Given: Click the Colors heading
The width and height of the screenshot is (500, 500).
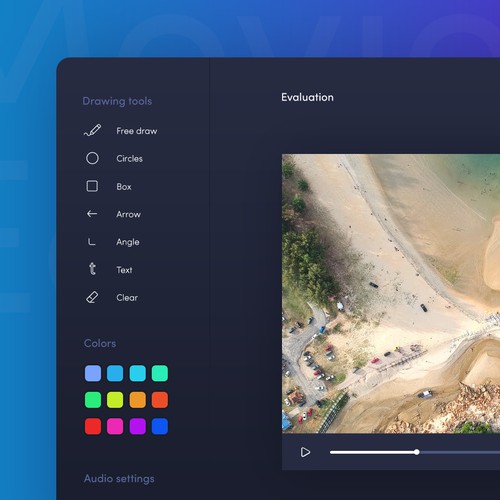Looking at the screenshot, I should [x=100, y=343].
